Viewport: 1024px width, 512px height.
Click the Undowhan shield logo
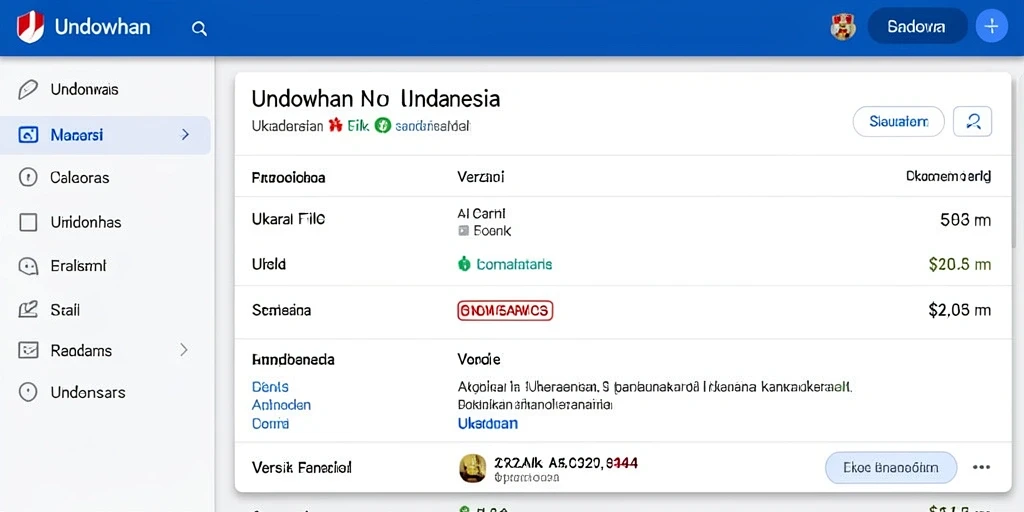coord(30,27)
